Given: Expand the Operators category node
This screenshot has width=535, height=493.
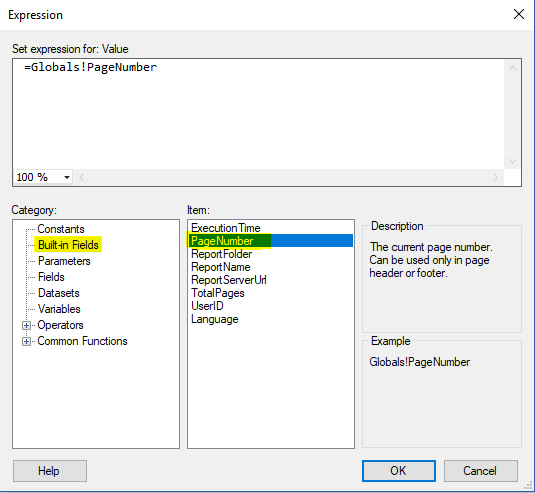Looking at the screenshot, I should 26,325.
